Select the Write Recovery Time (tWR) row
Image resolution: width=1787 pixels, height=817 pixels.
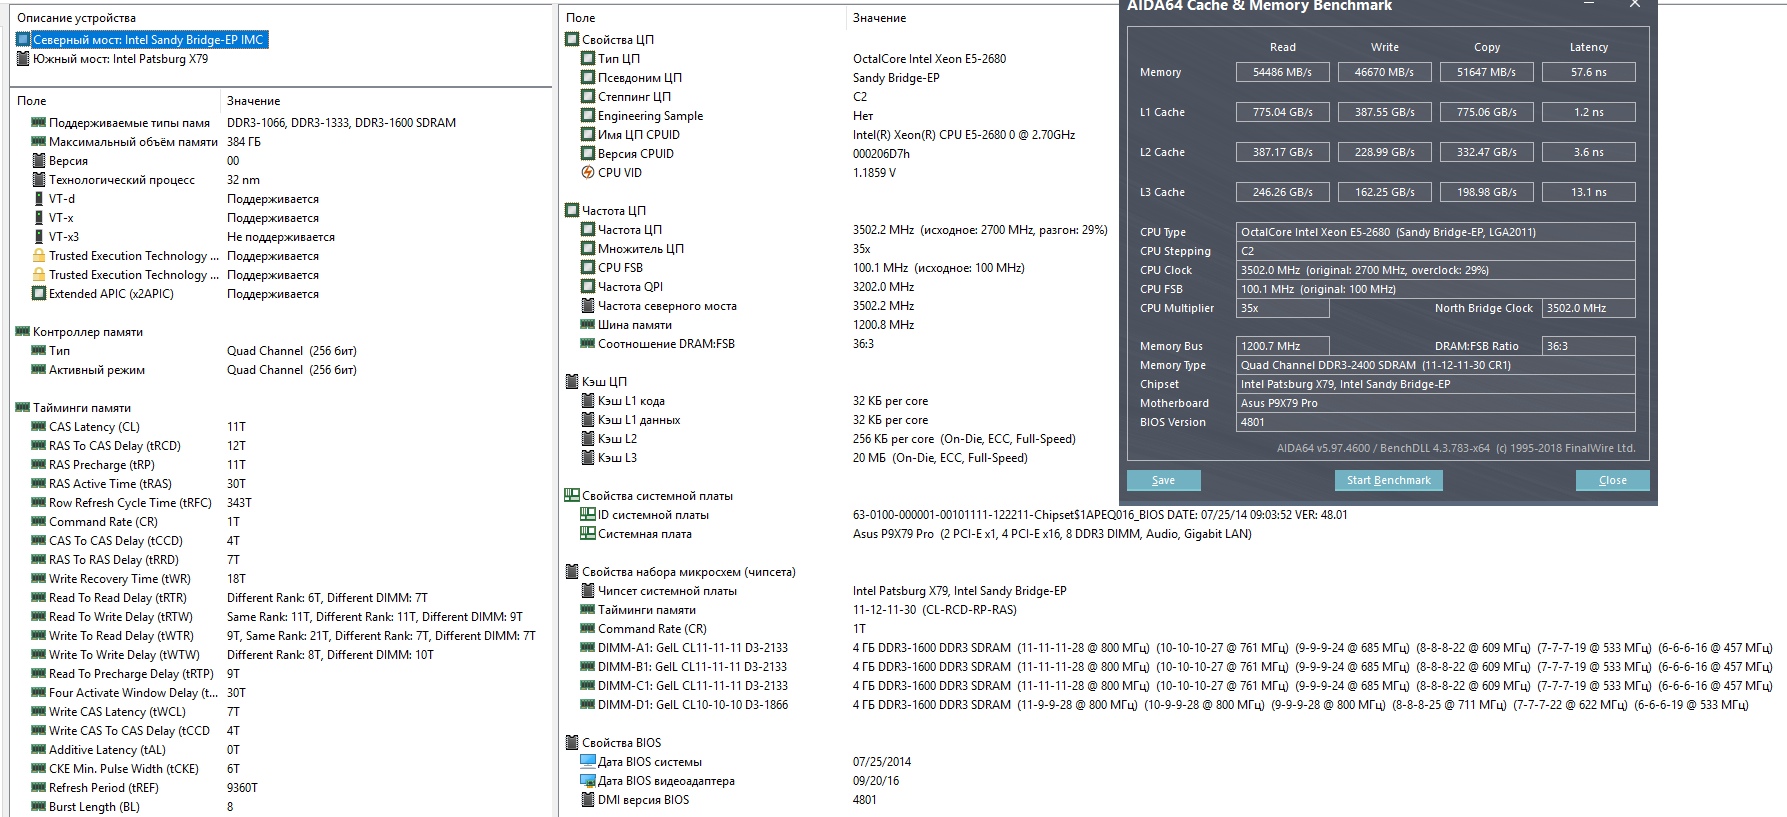point(282,579)
